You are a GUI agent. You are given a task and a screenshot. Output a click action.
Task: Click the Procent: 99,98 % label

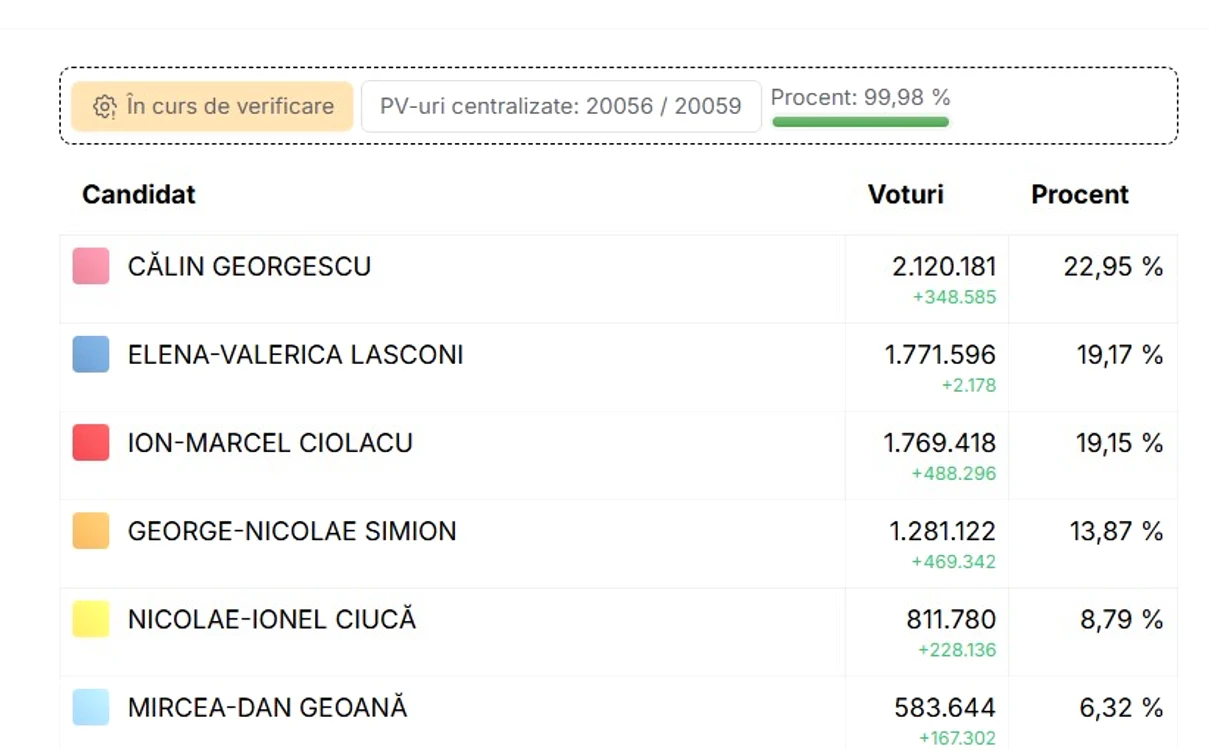861,97
